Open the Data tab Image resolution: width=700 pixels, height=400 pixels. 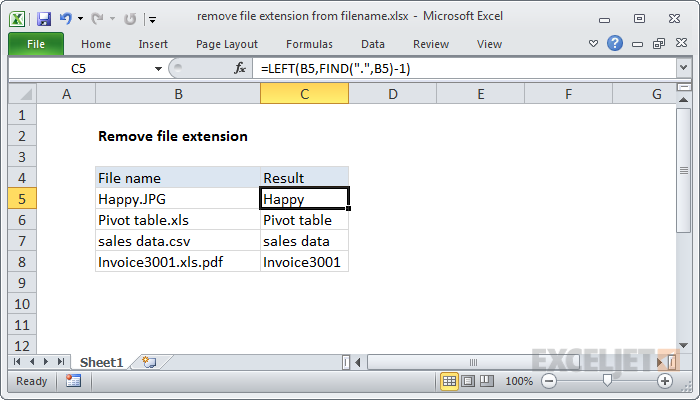pyautogui.click(x=373, y=44)
